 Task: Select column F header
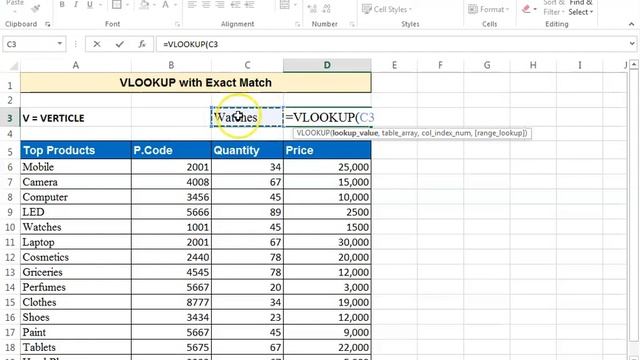click(x=440, y=65)
